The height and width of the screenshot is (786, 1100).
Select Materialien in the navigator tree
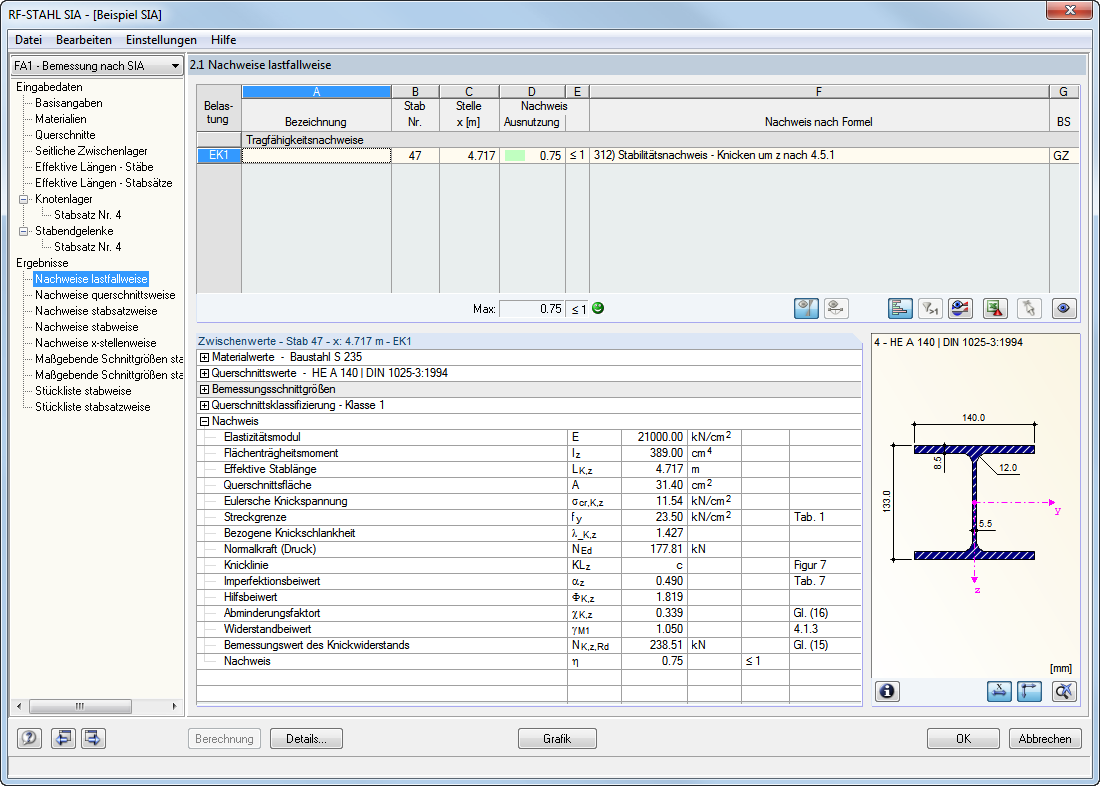point(61,119)
